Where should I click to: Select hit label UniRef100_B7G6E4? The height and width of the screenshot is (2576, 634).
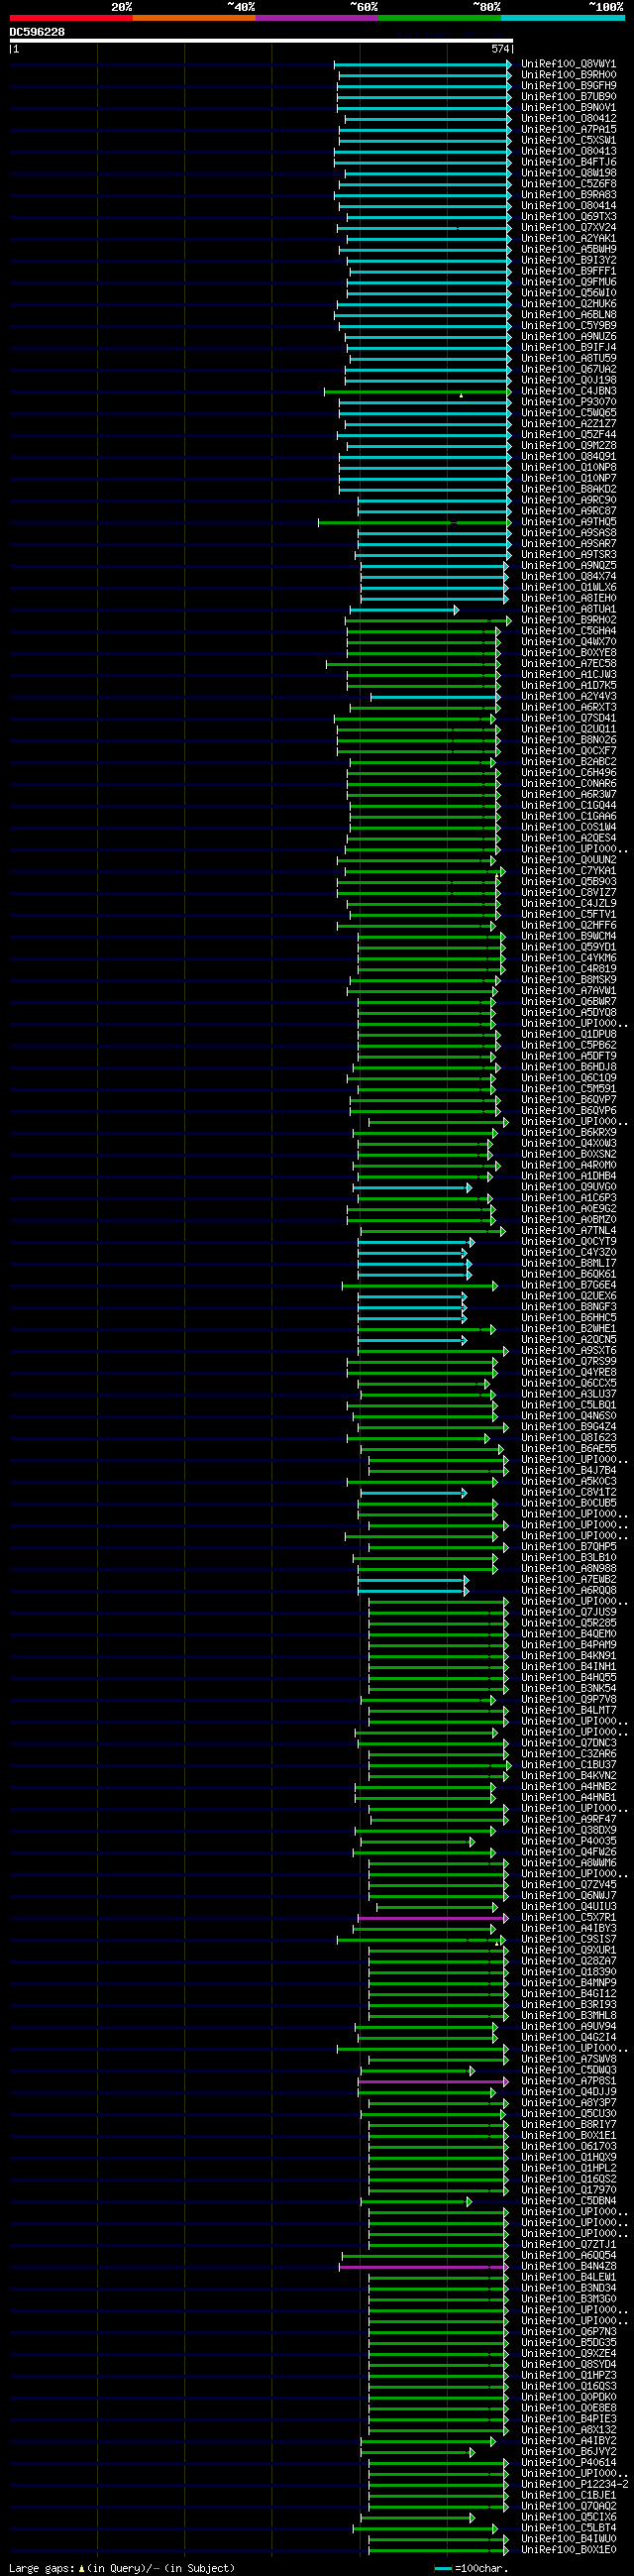(x=568, y=1286)
